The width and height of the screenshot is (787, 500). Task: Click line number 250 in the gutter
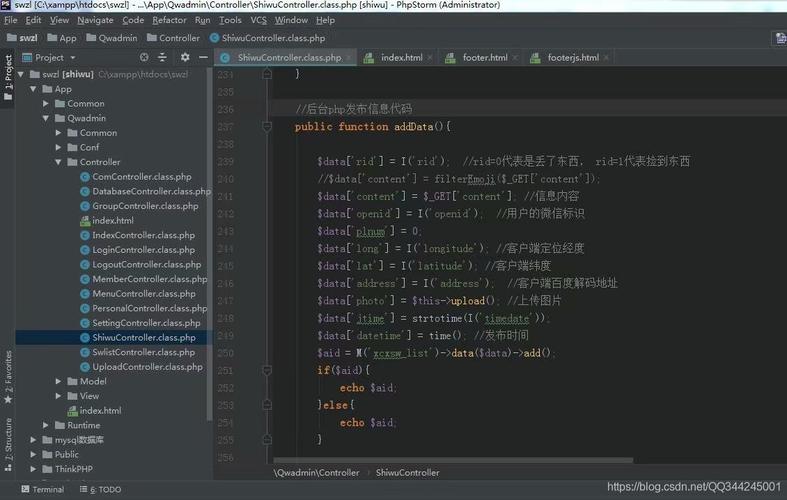coord(225,353)
